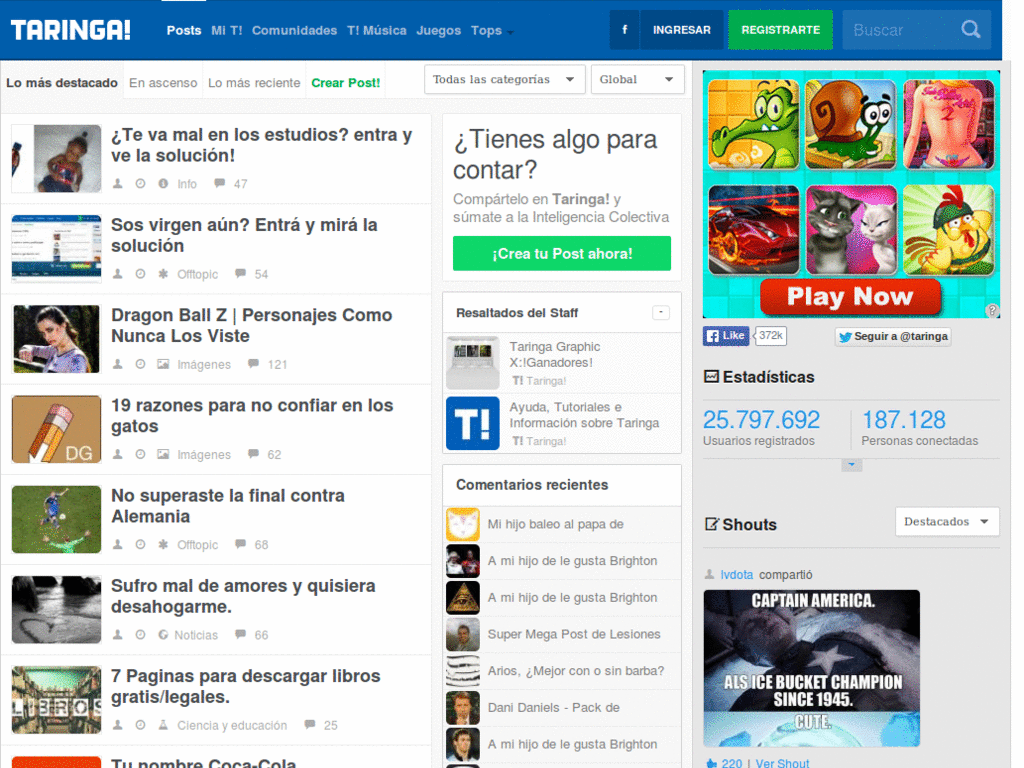Viewport: 1024px width, 768px height.
Task: Click the red race car game icon
Action: (x=754, y=230)
